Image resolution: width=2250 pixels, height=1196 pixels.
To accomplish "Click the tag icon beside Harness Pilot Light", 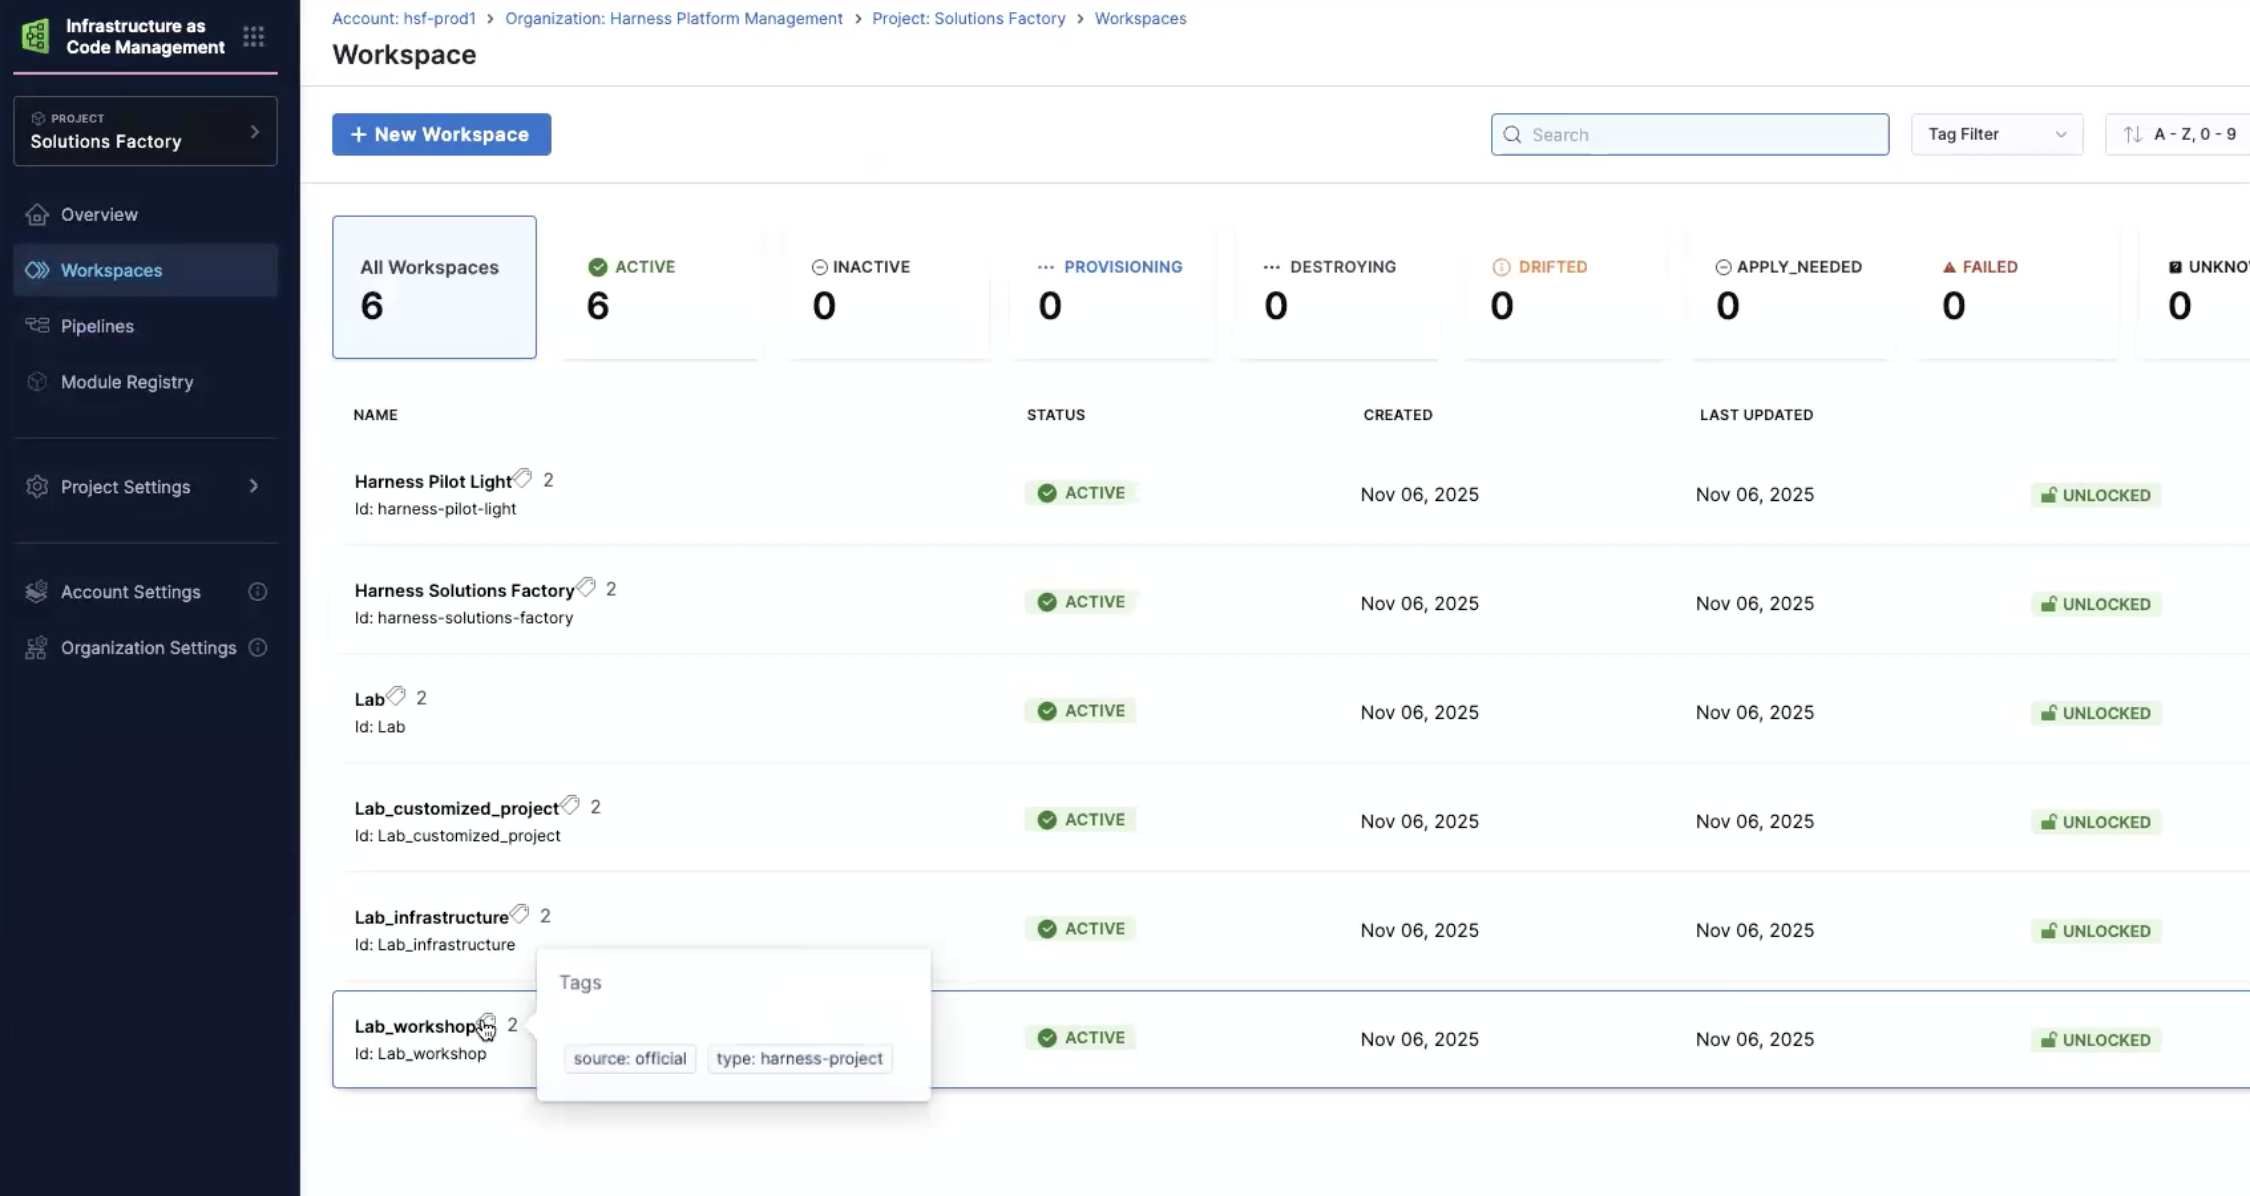I will 523,479.
